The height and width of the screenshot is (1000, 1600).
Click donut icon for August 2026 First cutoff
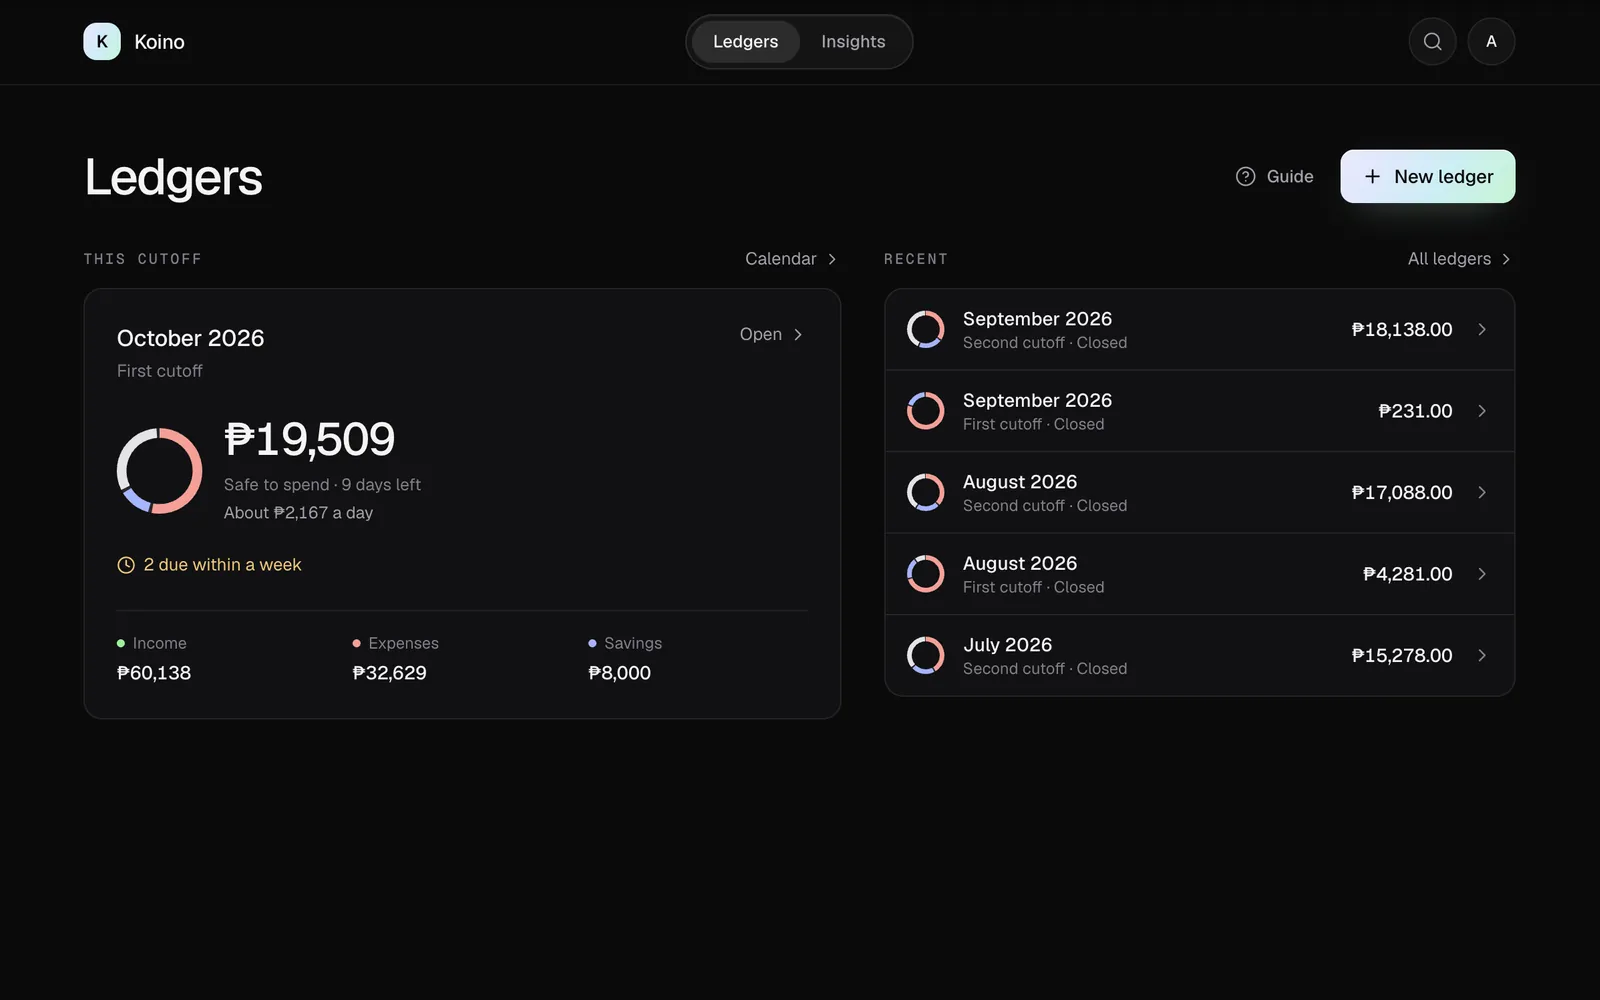click(925, 574)
